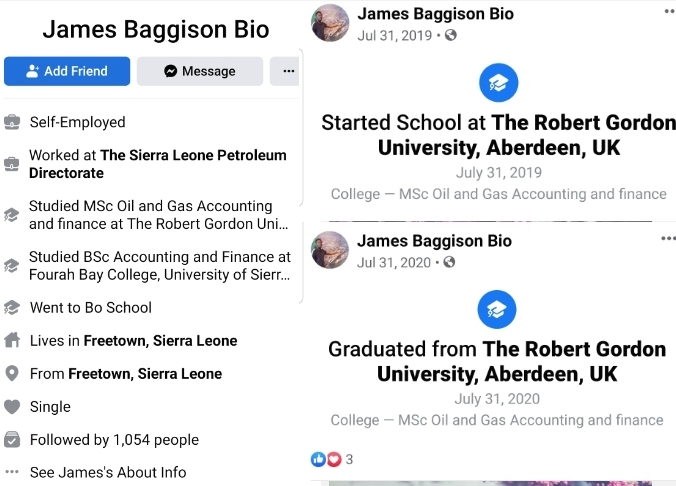Click the heart icon beside Single
Image resolution: width=676 pixels, height=486 pixels.
(12, 406)
